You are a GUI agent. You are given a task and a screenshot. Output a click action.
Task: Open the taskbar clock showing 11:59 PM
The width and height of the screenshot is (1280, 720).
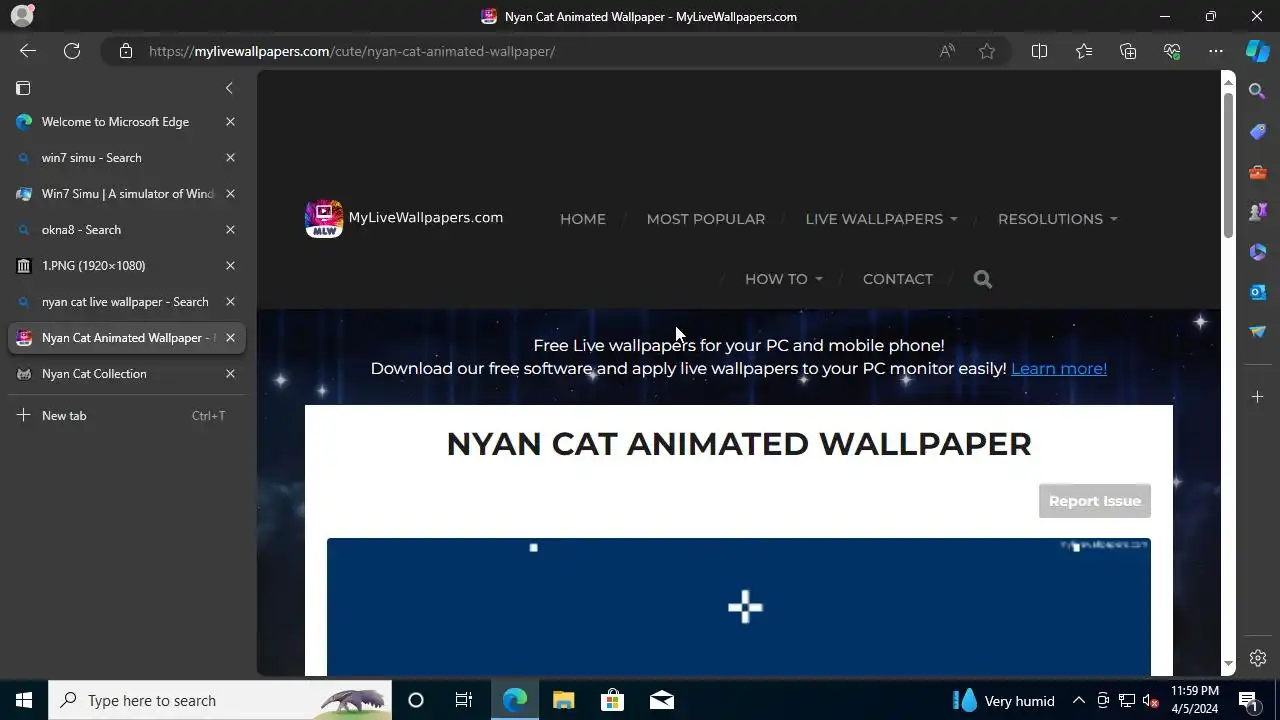(1194, 700)
